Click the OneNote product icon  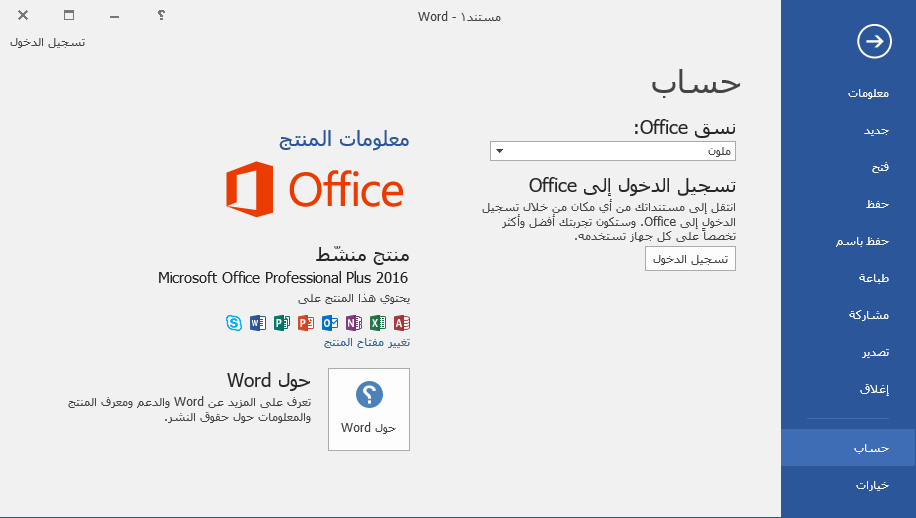[353, 322]
